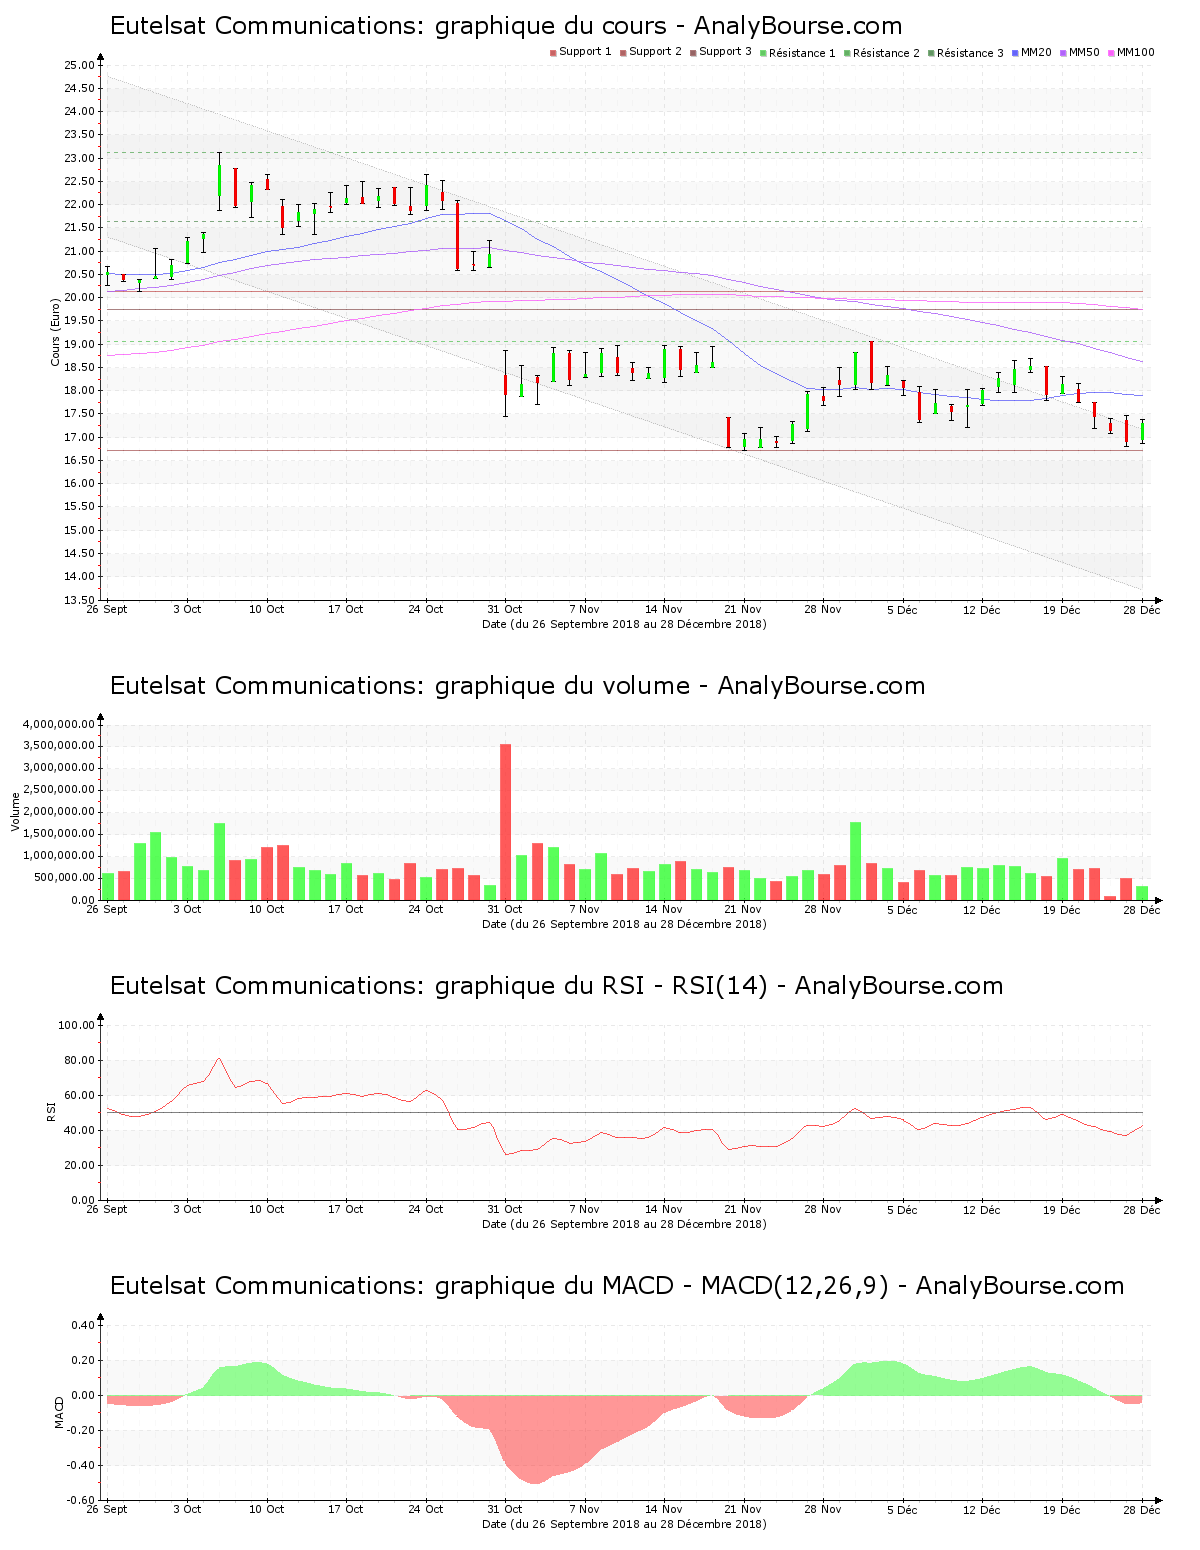Select the Résistance 2 legend label

(x=886, y=53)
